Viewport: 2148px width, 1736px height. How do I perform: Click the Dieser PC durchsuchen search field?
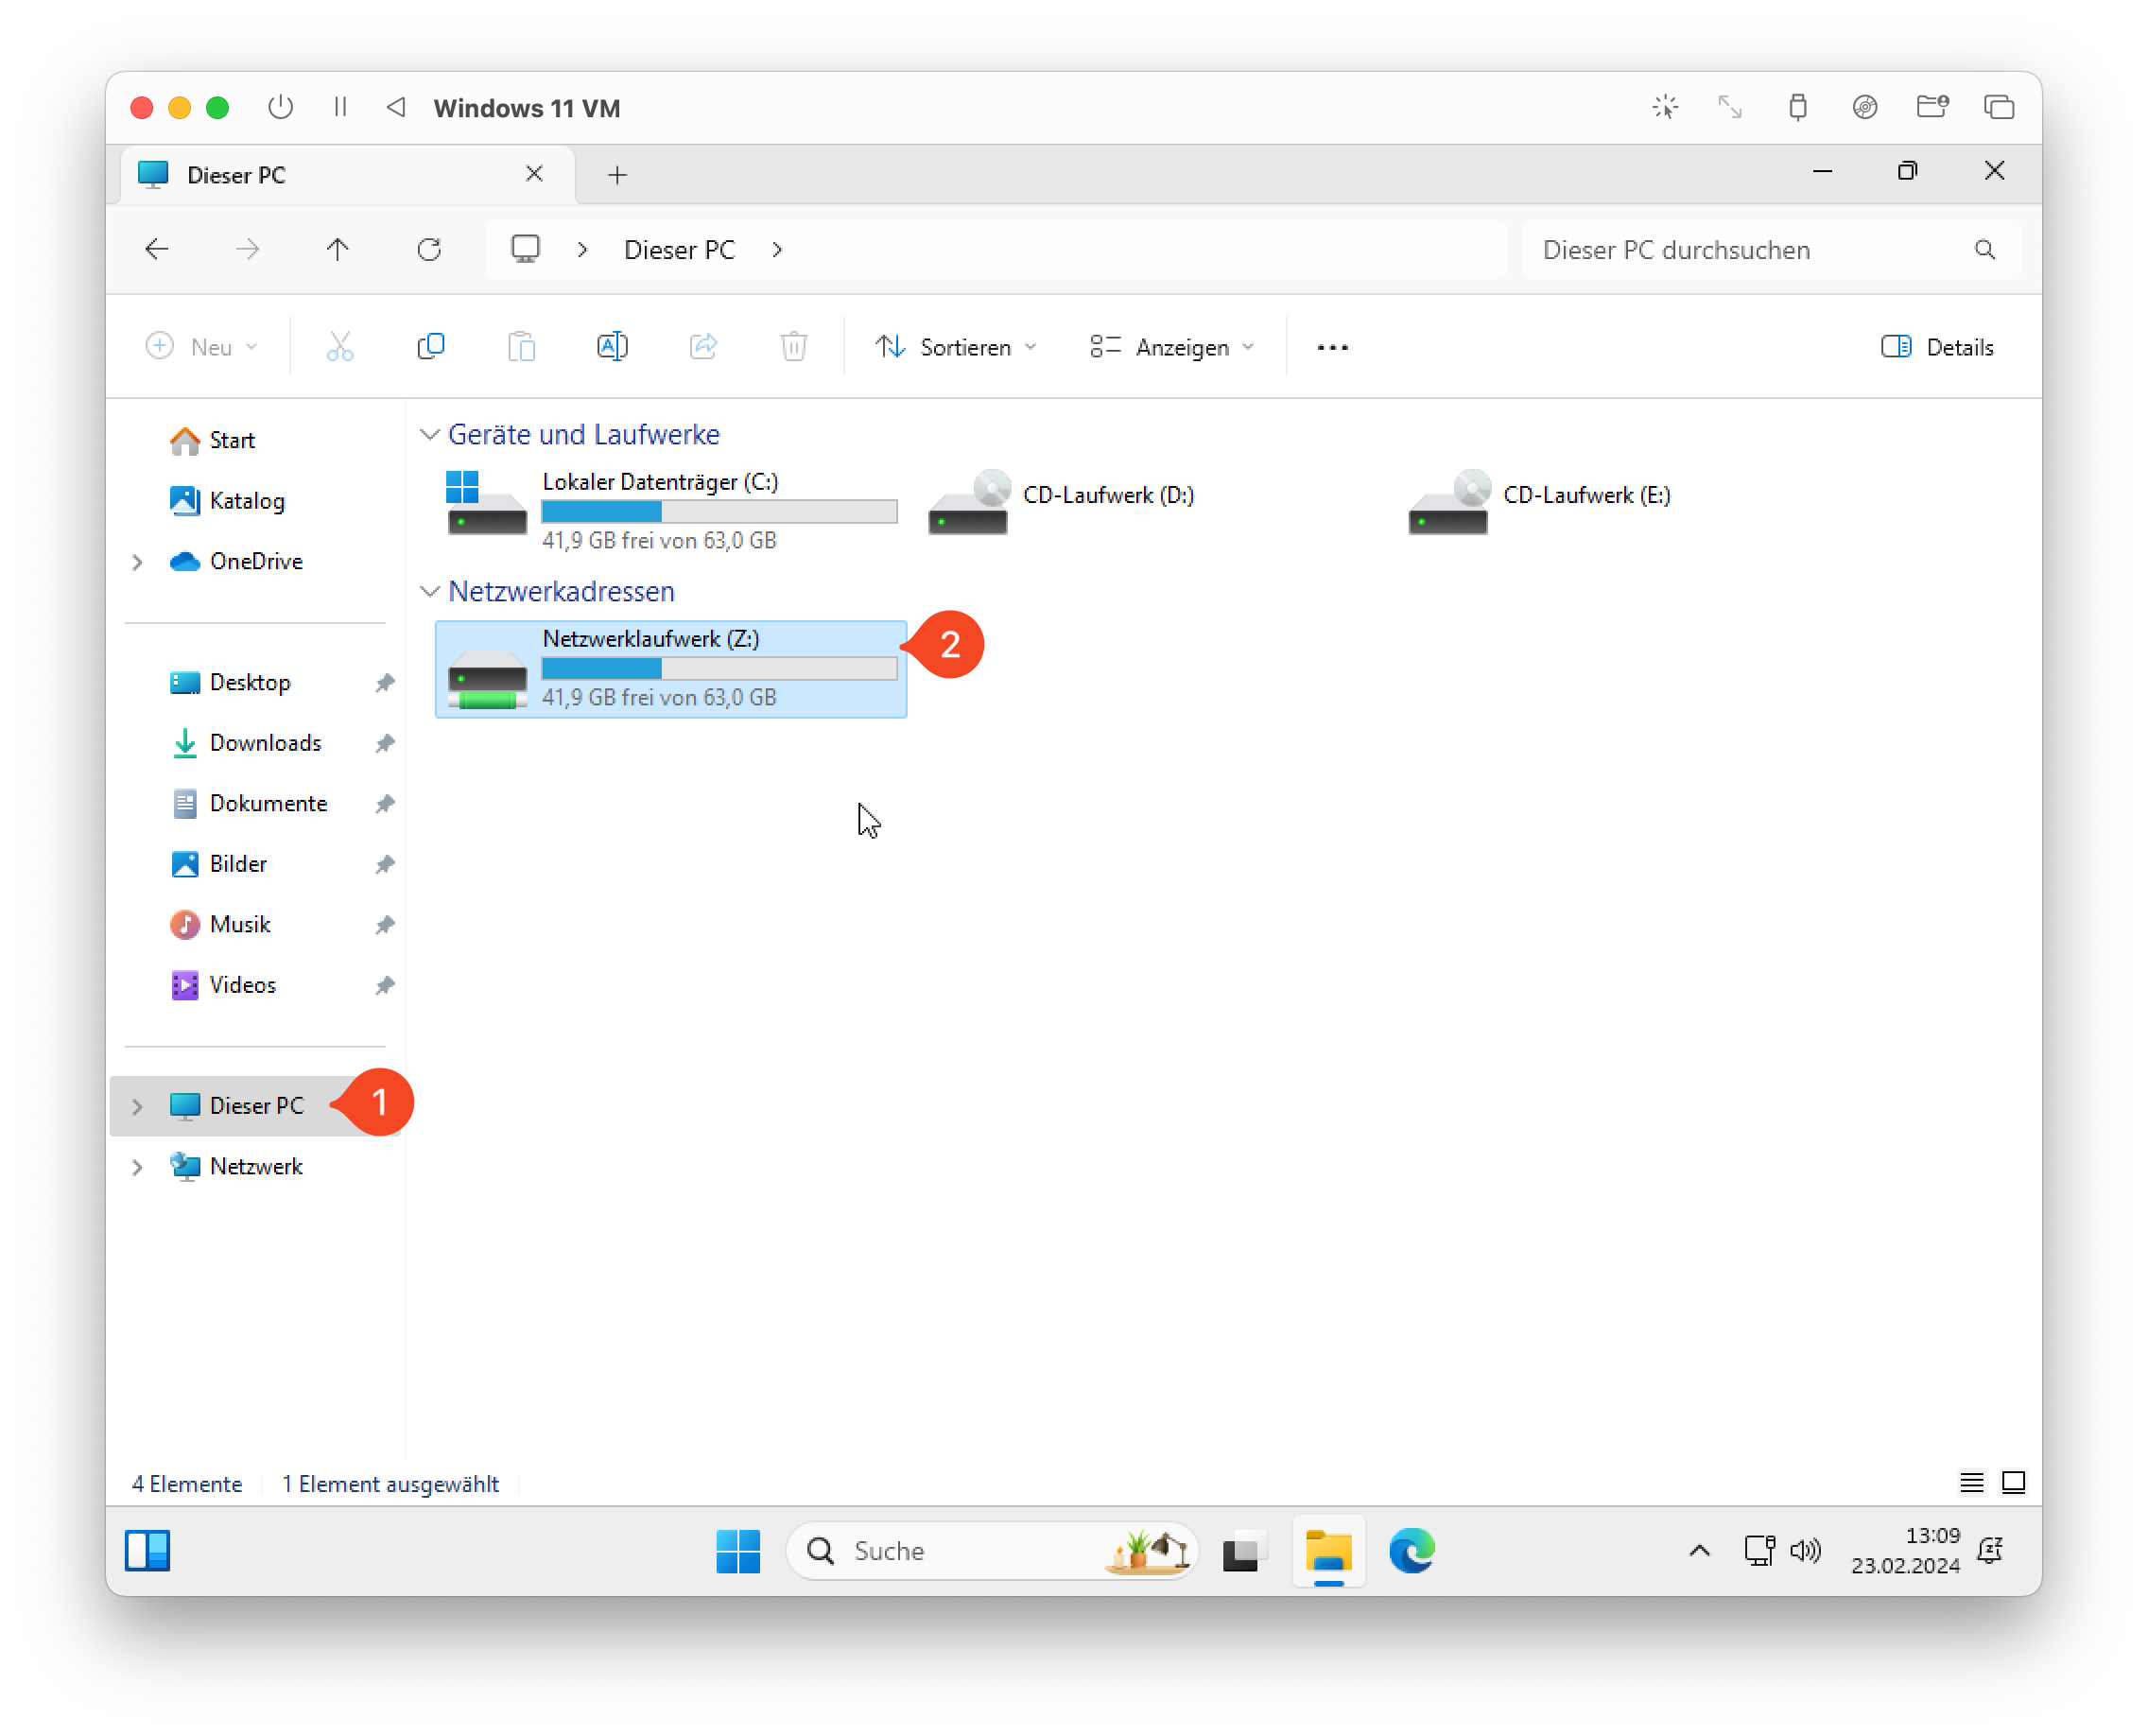click(1750, 250)
